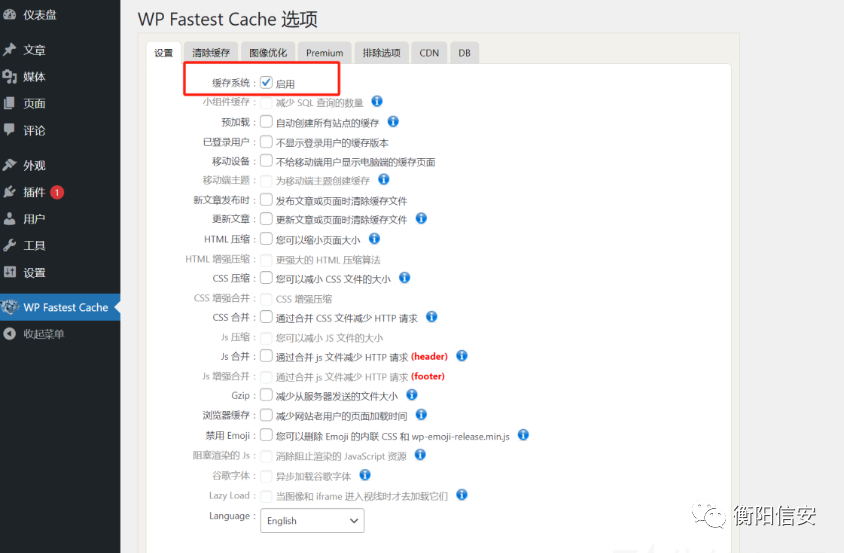Click the 插件 plugins plug icon
Viewport: 844px width, 553px height.
point(9,192)
